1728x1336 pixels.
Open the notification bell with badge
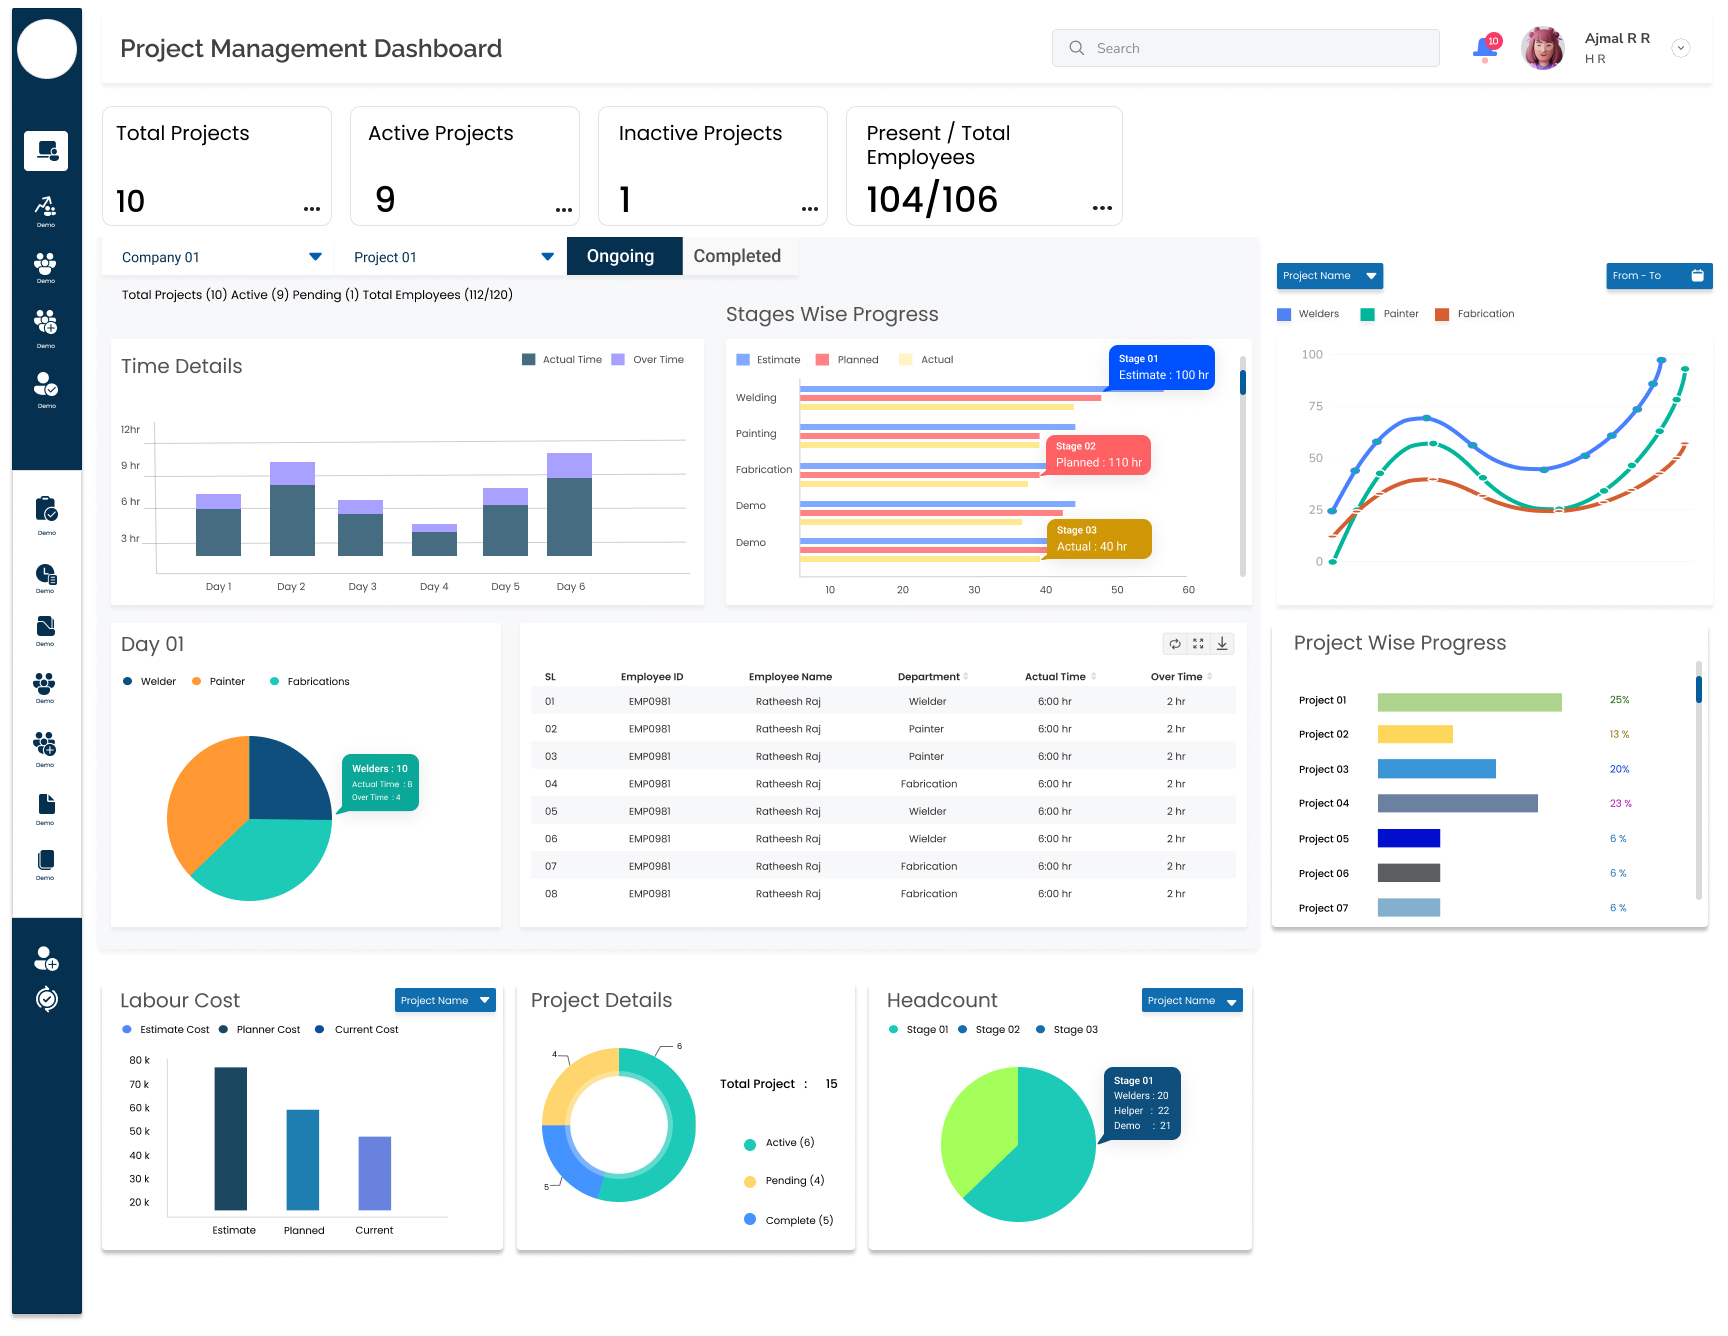[1486, 47]
